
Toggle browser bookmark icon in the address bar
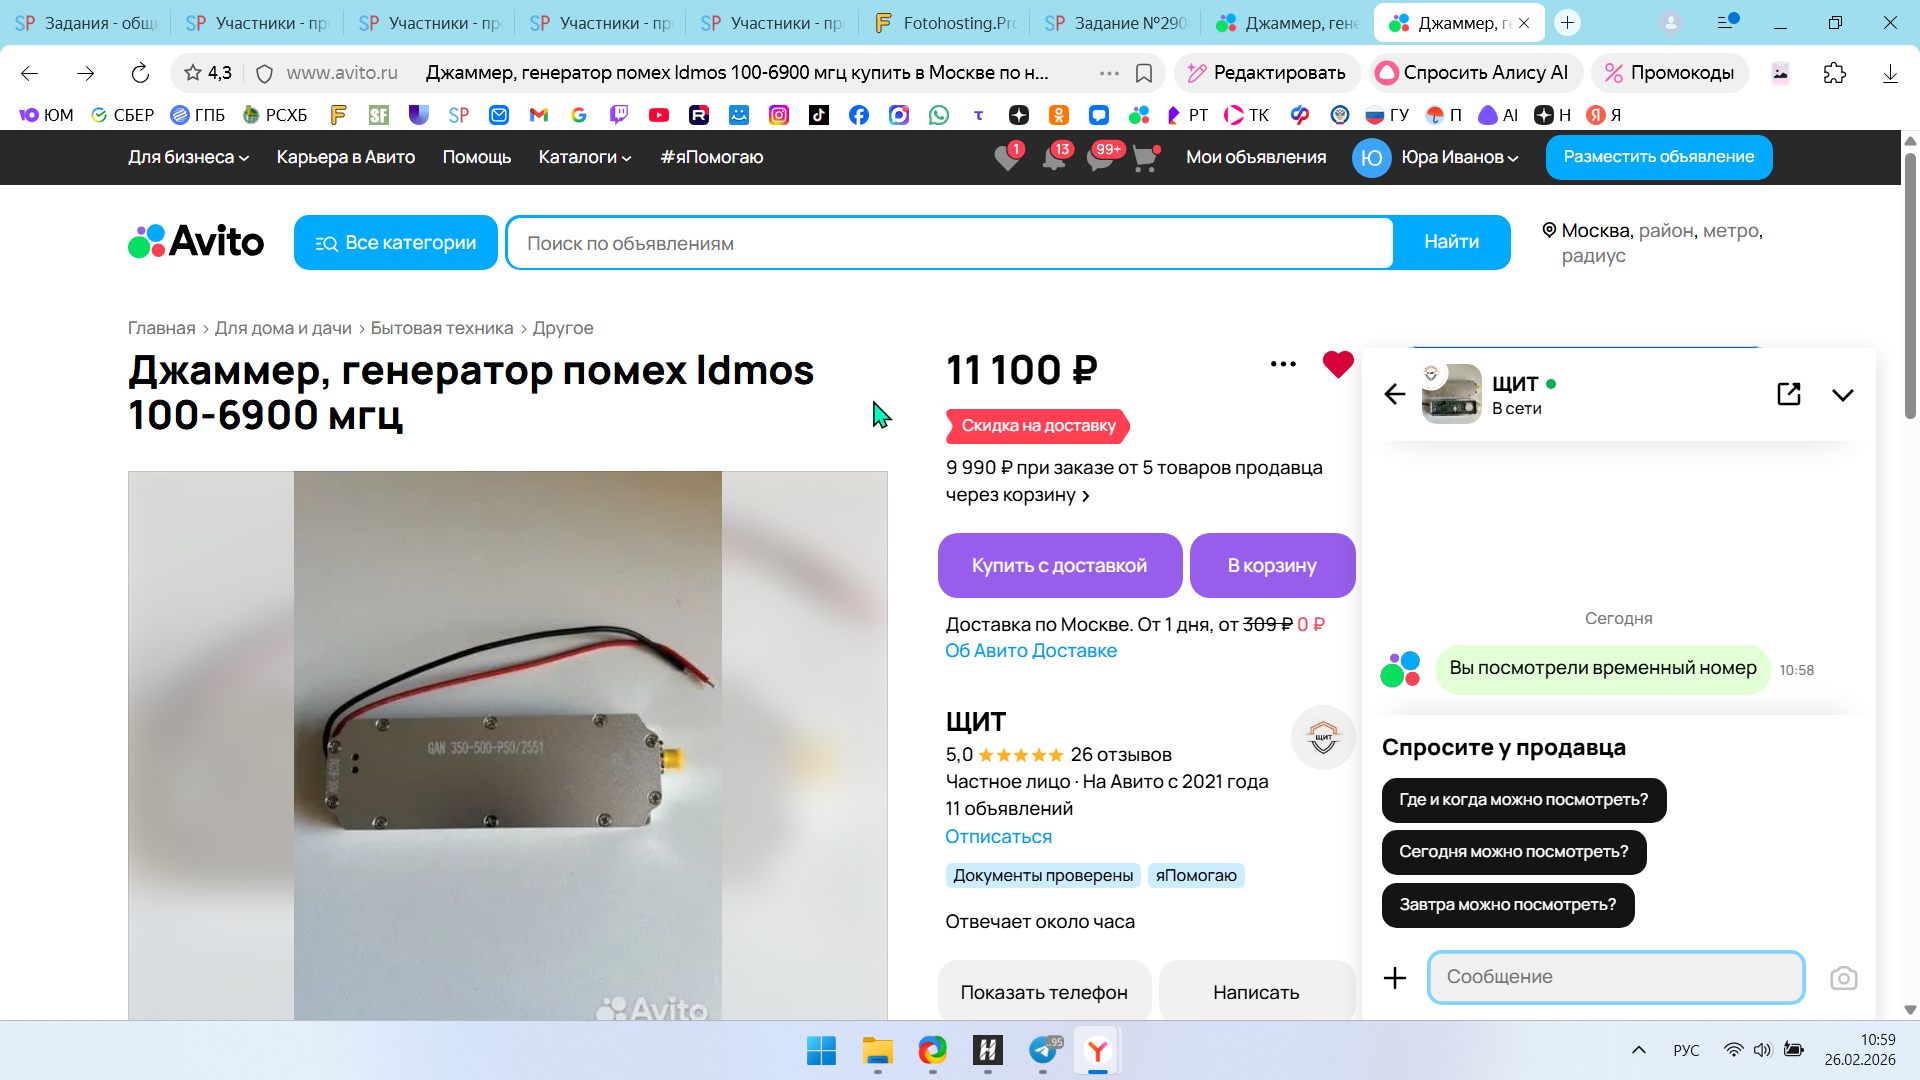click(1144, 73)
